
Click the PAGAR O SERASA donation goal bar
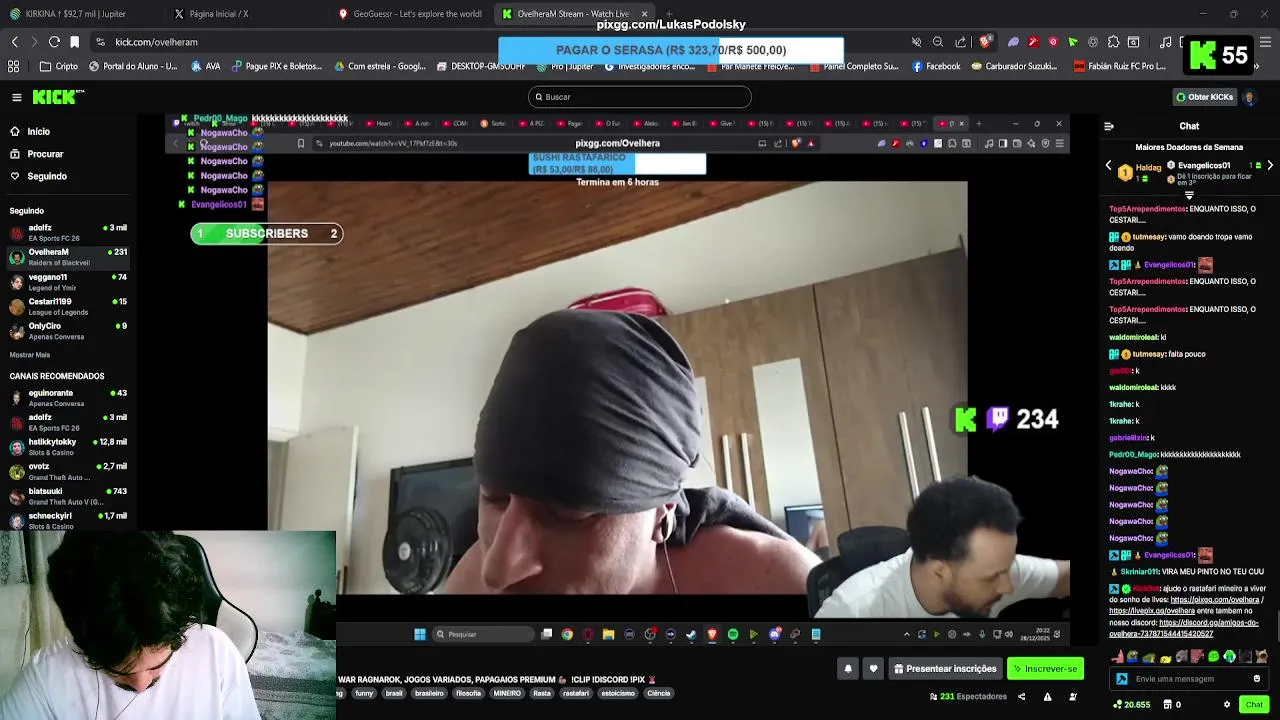click(x=671, y=50)
